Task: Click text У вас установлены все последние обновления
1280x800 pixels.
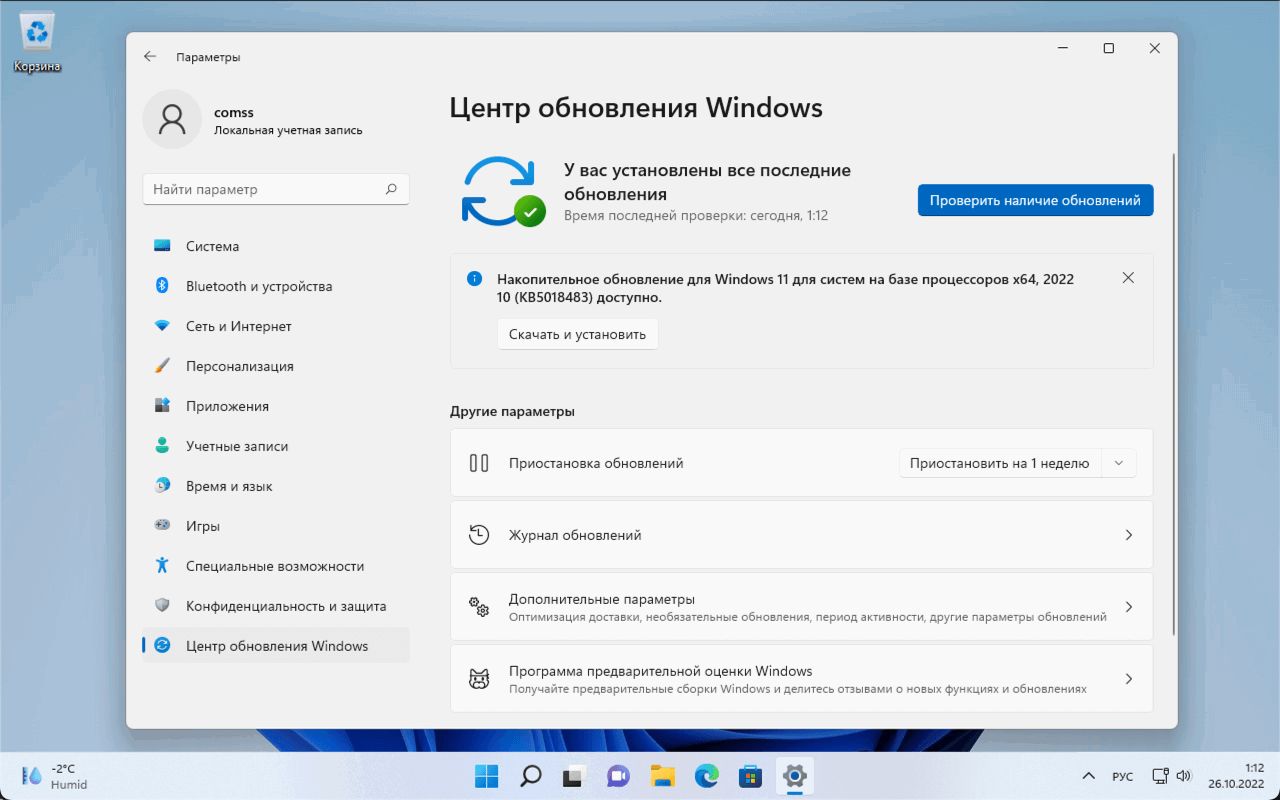Action: (707, 182)
